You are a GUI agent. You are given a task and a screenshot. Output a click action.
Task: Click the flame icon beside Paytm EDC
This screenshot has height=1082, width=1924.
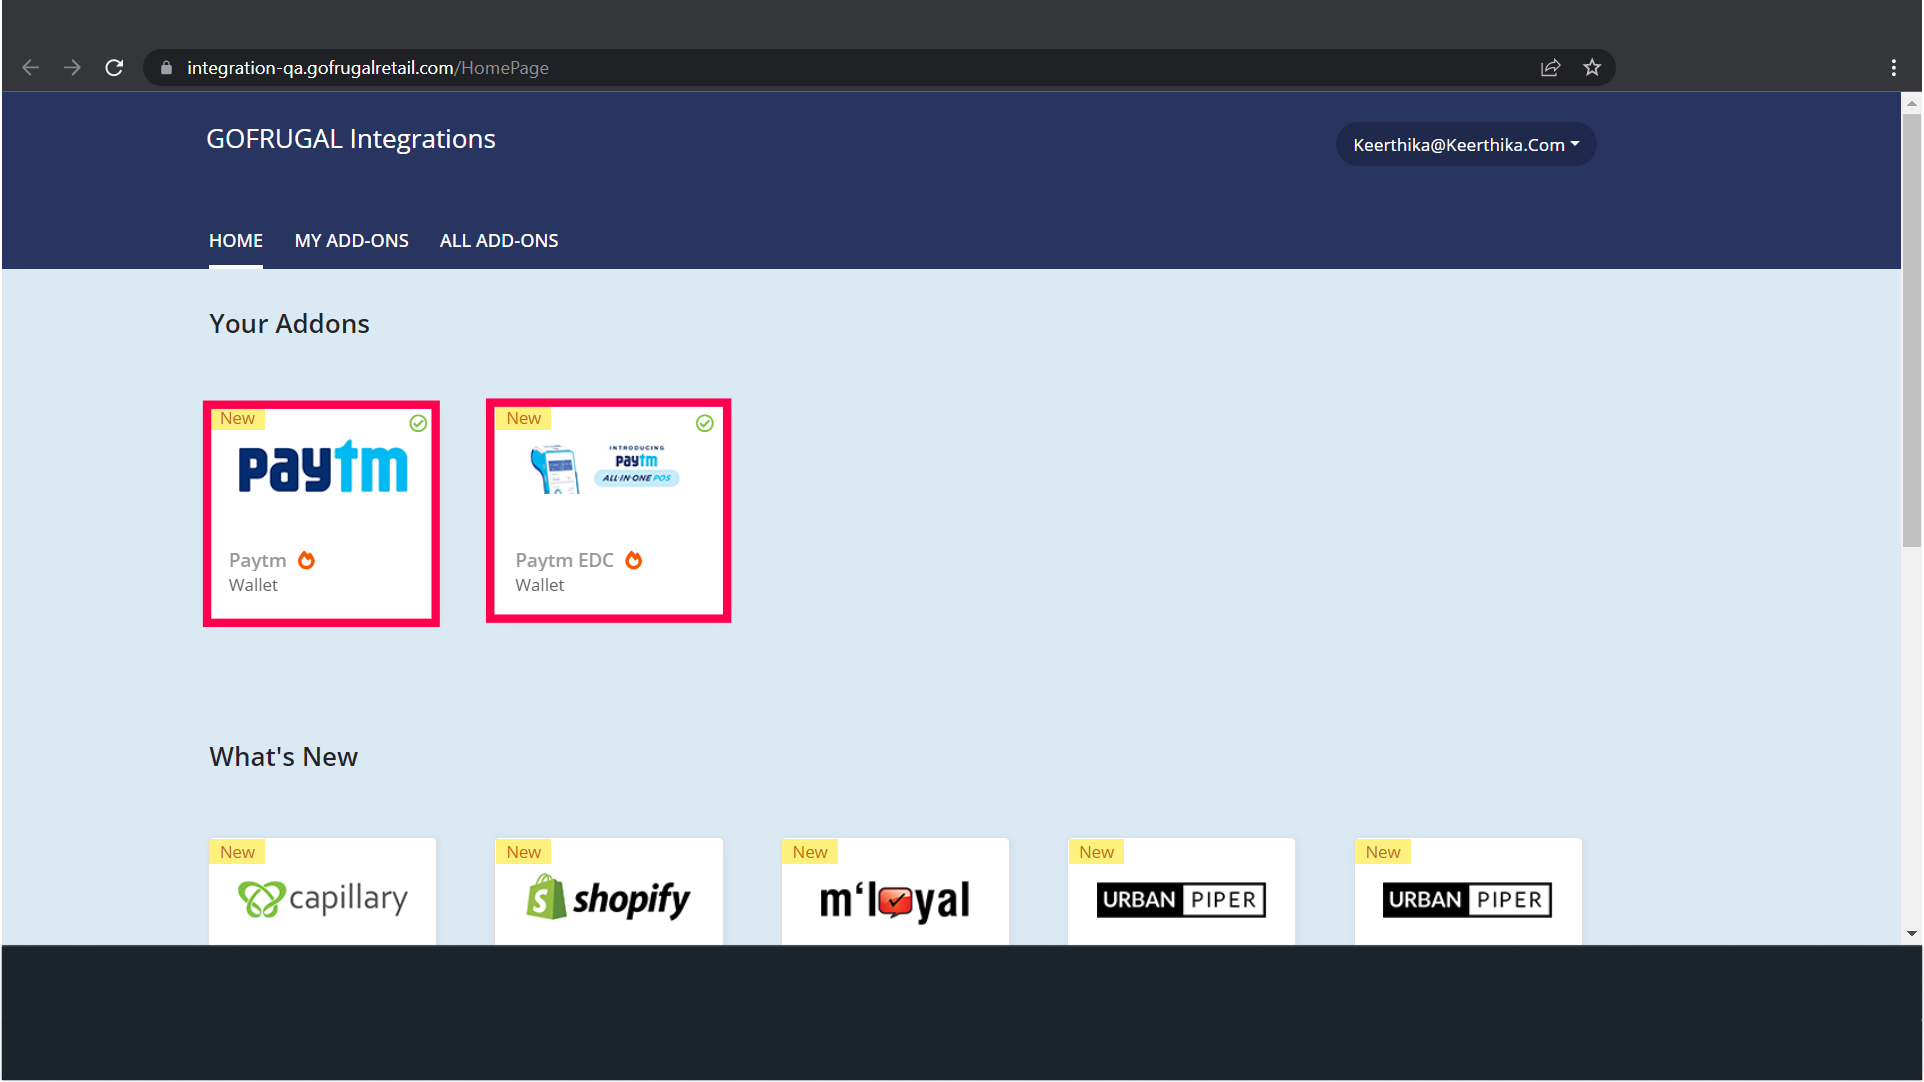[x=634, y=560]
